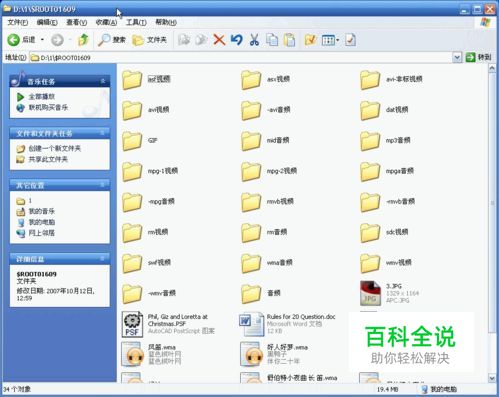
Task: Click the grey Forward arrow button
Action: 57,40
